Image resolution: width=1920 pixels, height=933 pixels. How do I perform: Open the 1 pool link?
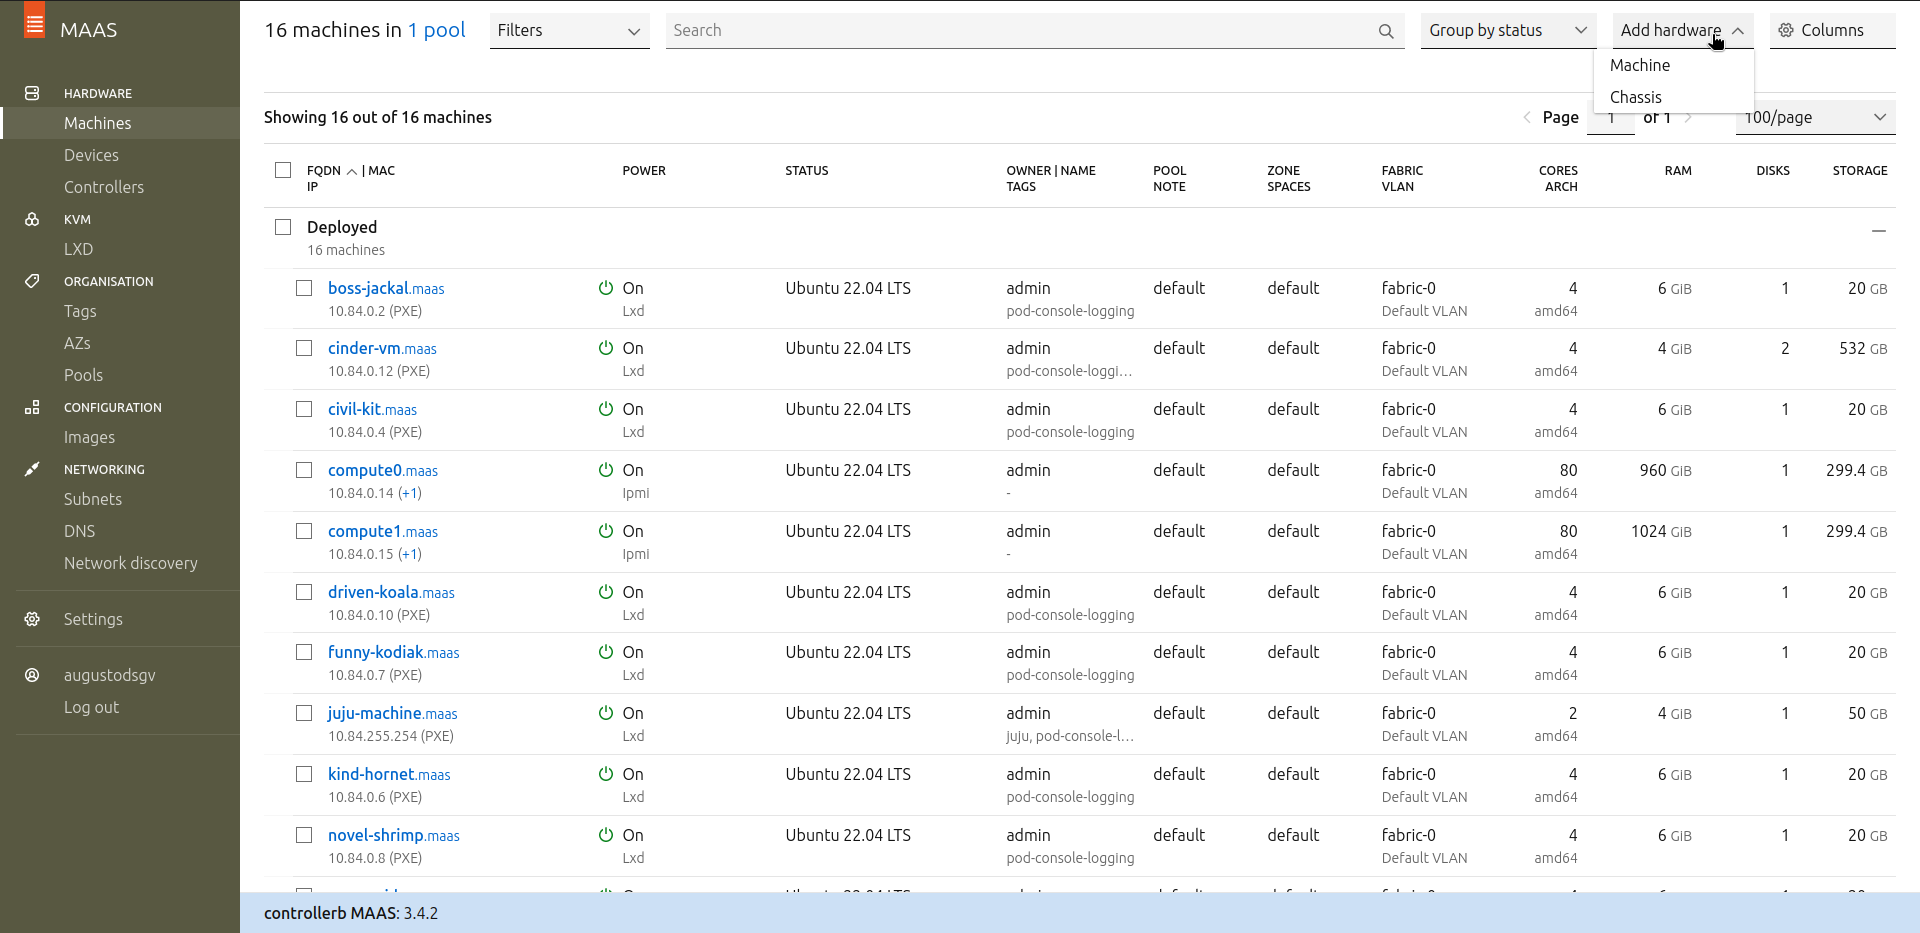pyautogui.click(x=436, y=30)
